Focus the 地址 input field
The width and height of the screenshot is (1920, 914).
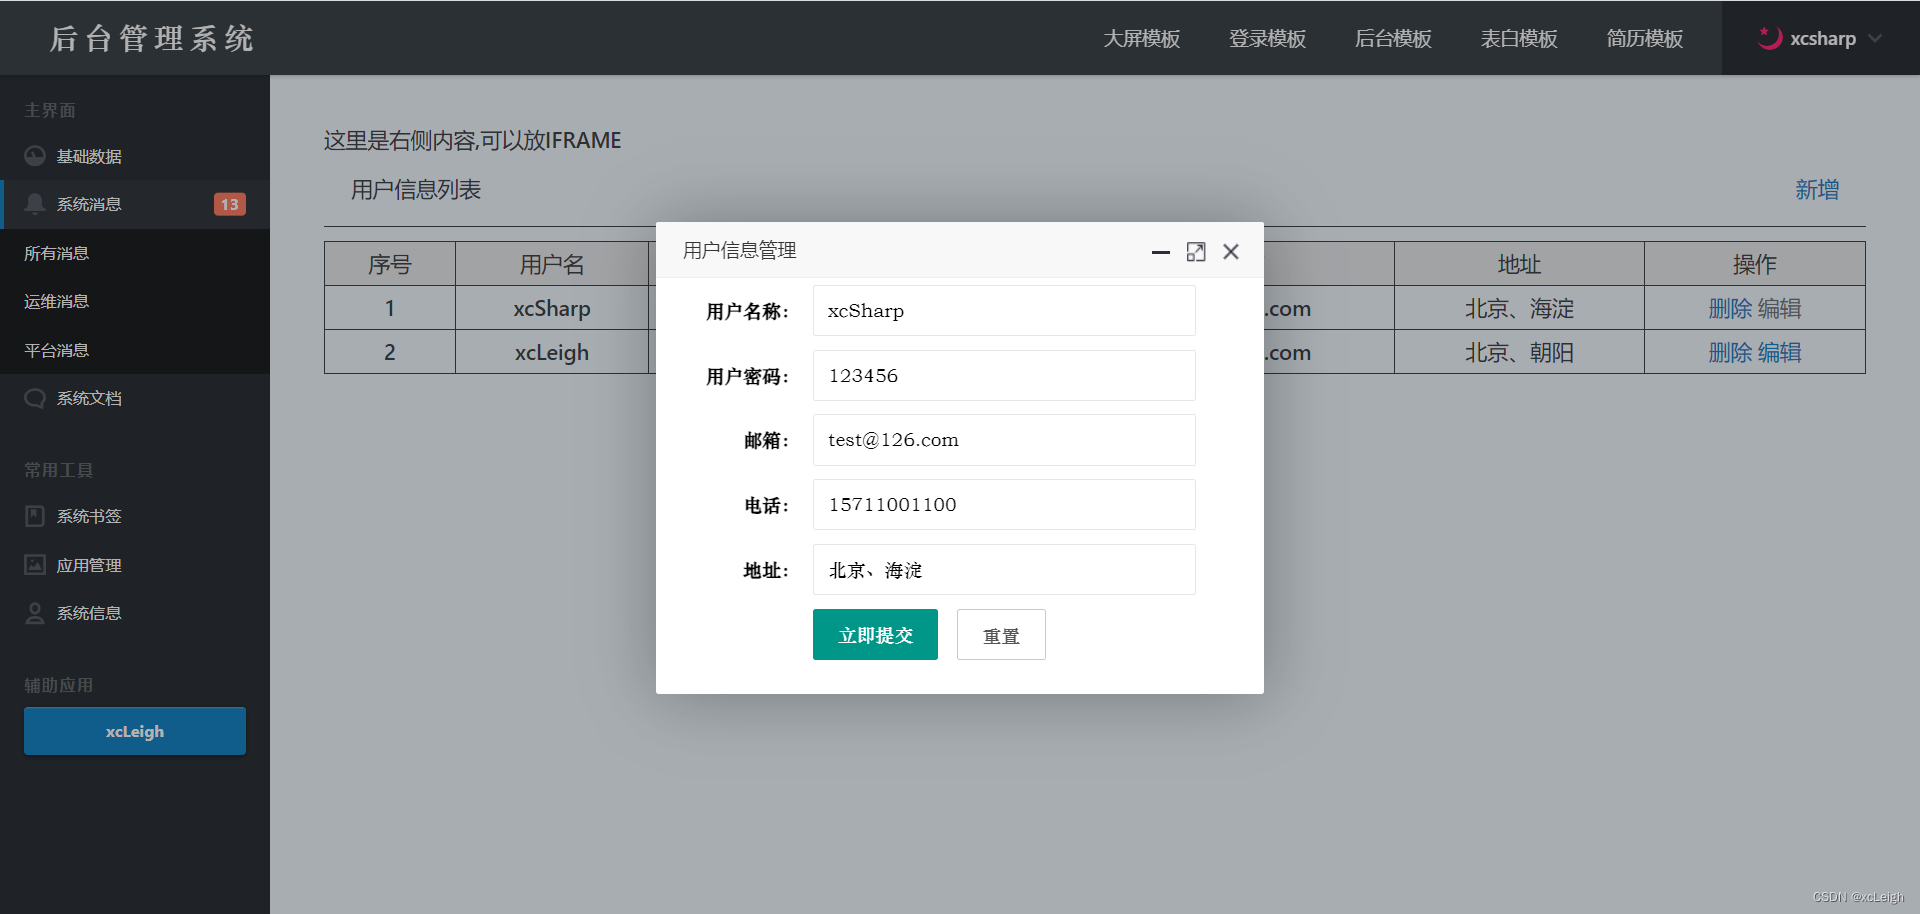tap(1004, 570)
